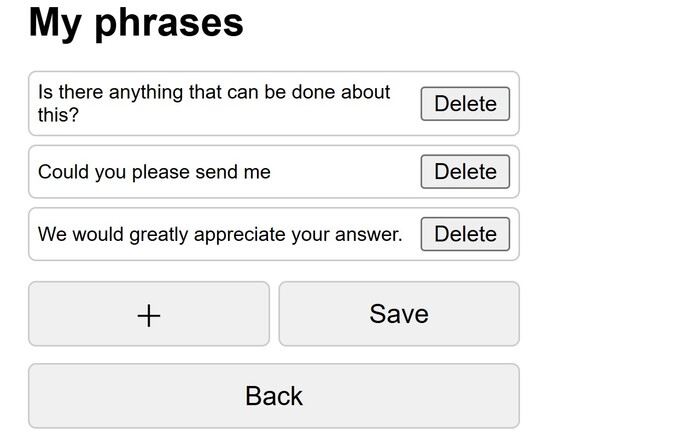This screenshot has width=700, height=438.
Task: Delete the 'Is there anything' phrase
Action: [x=465, y=104]
